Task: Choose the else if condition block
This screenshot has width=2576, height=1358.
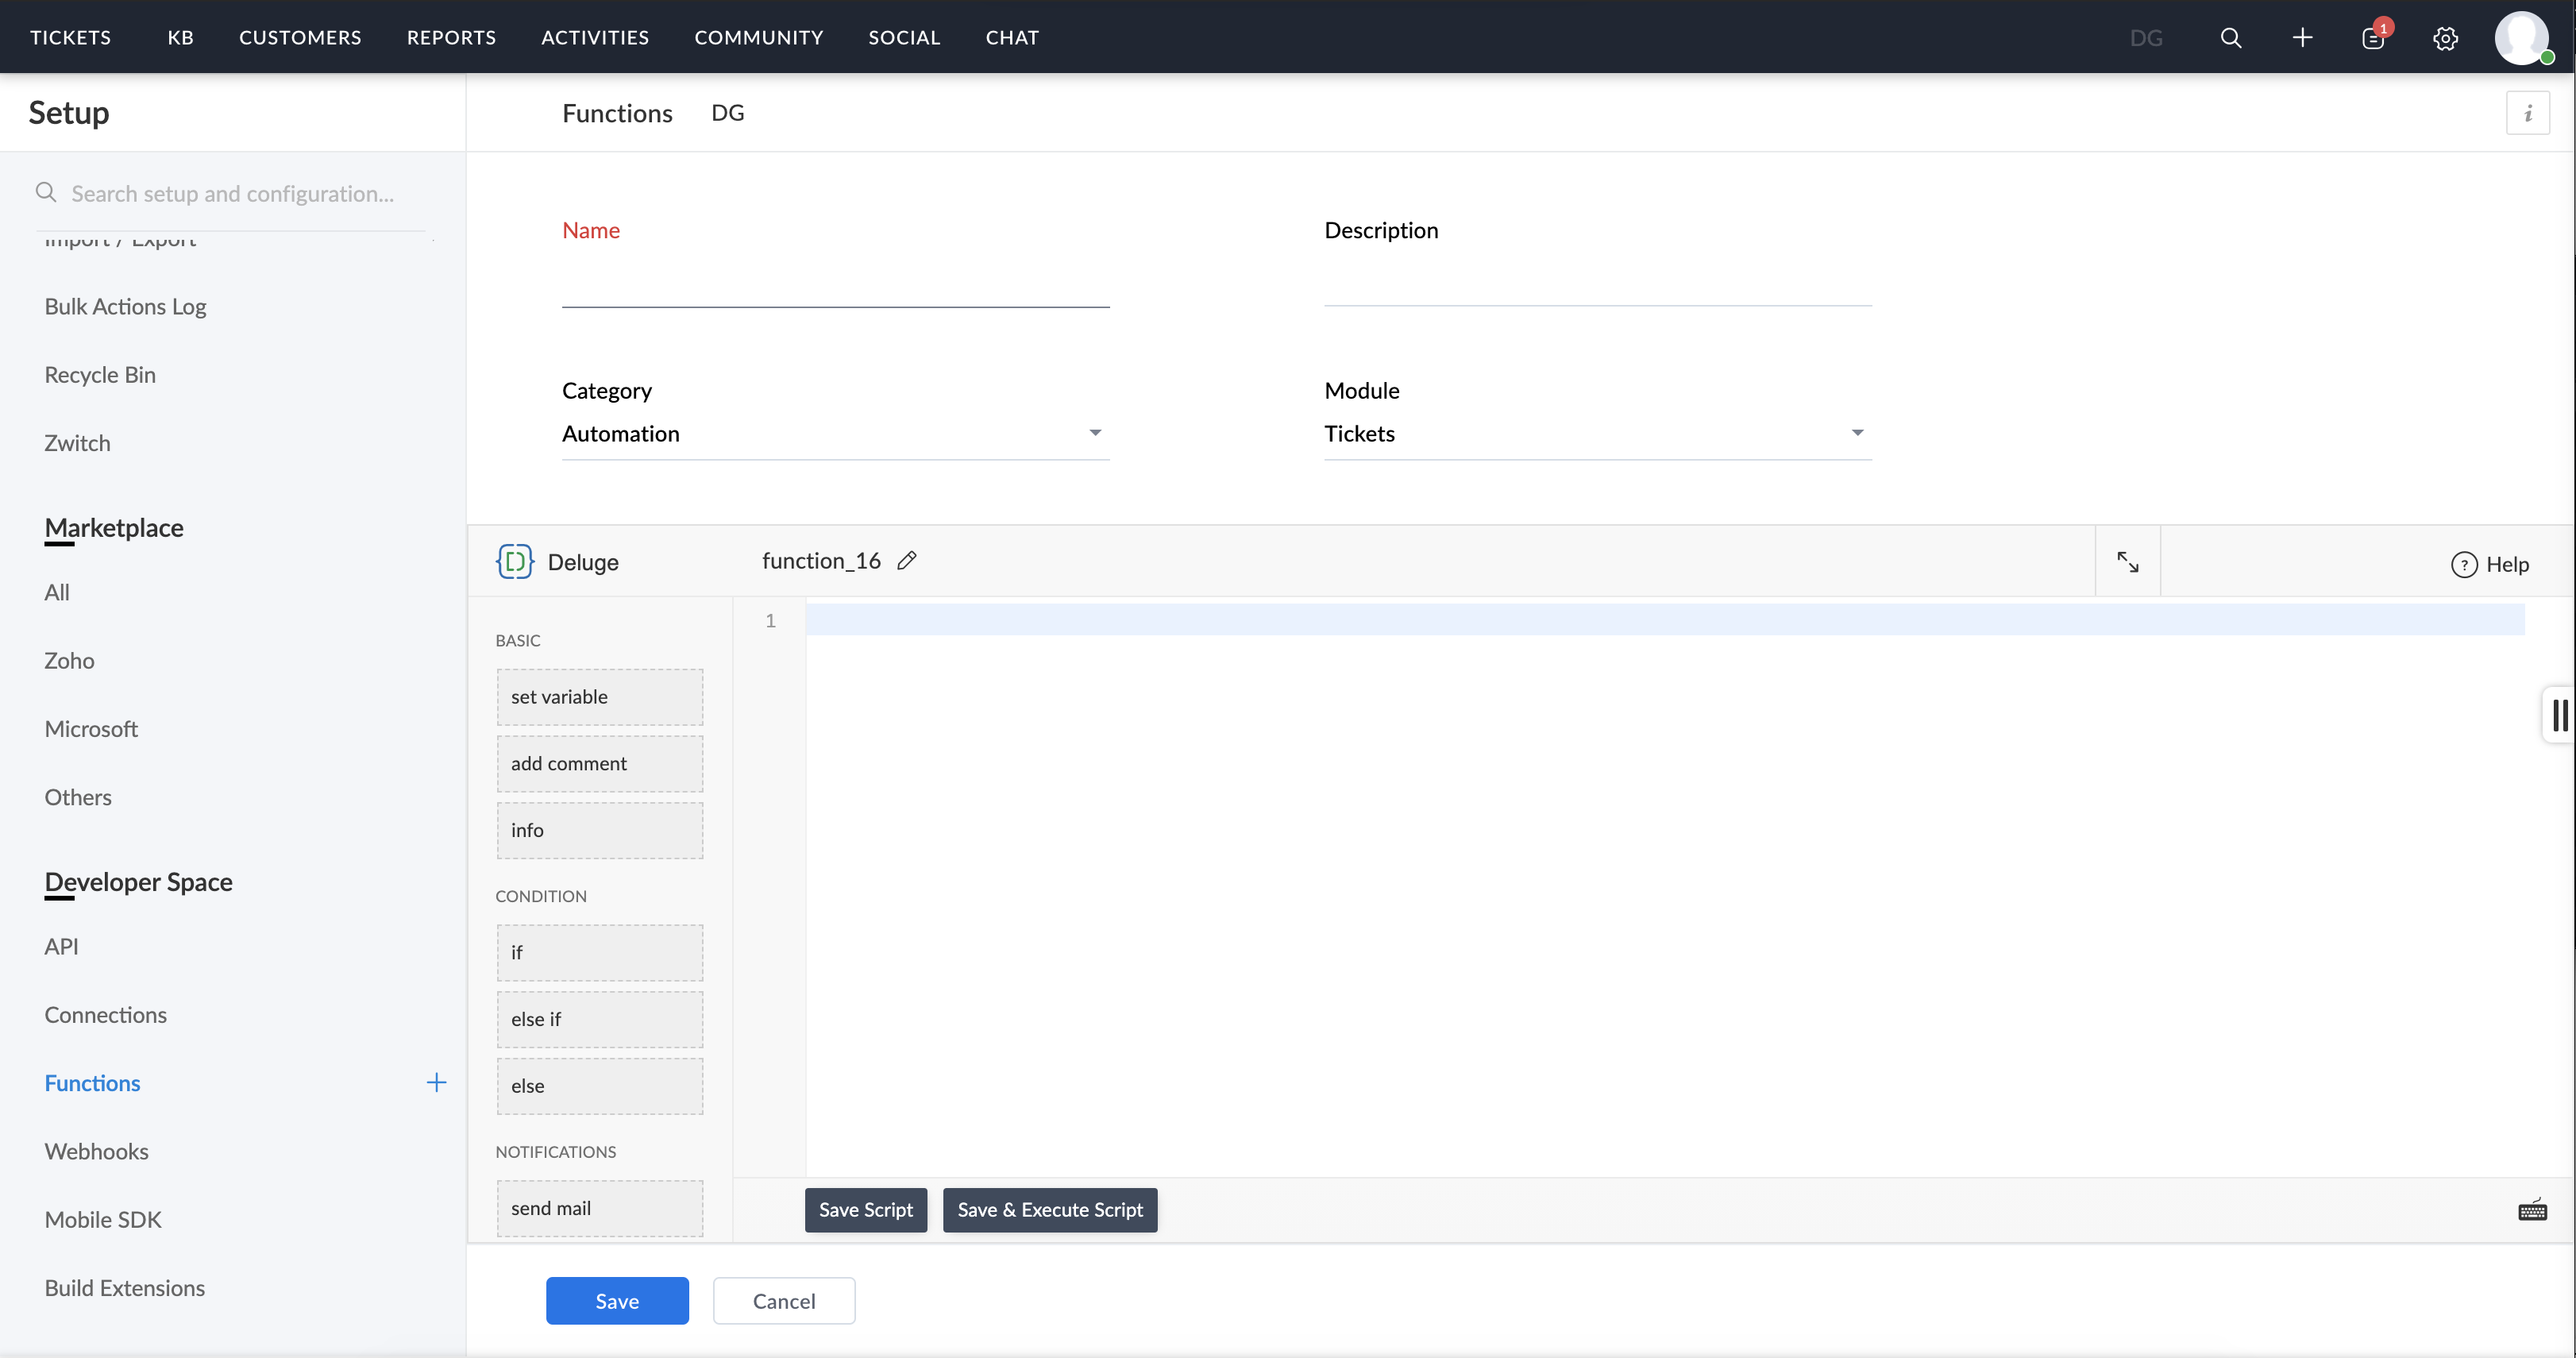Action: point(600,1019)
